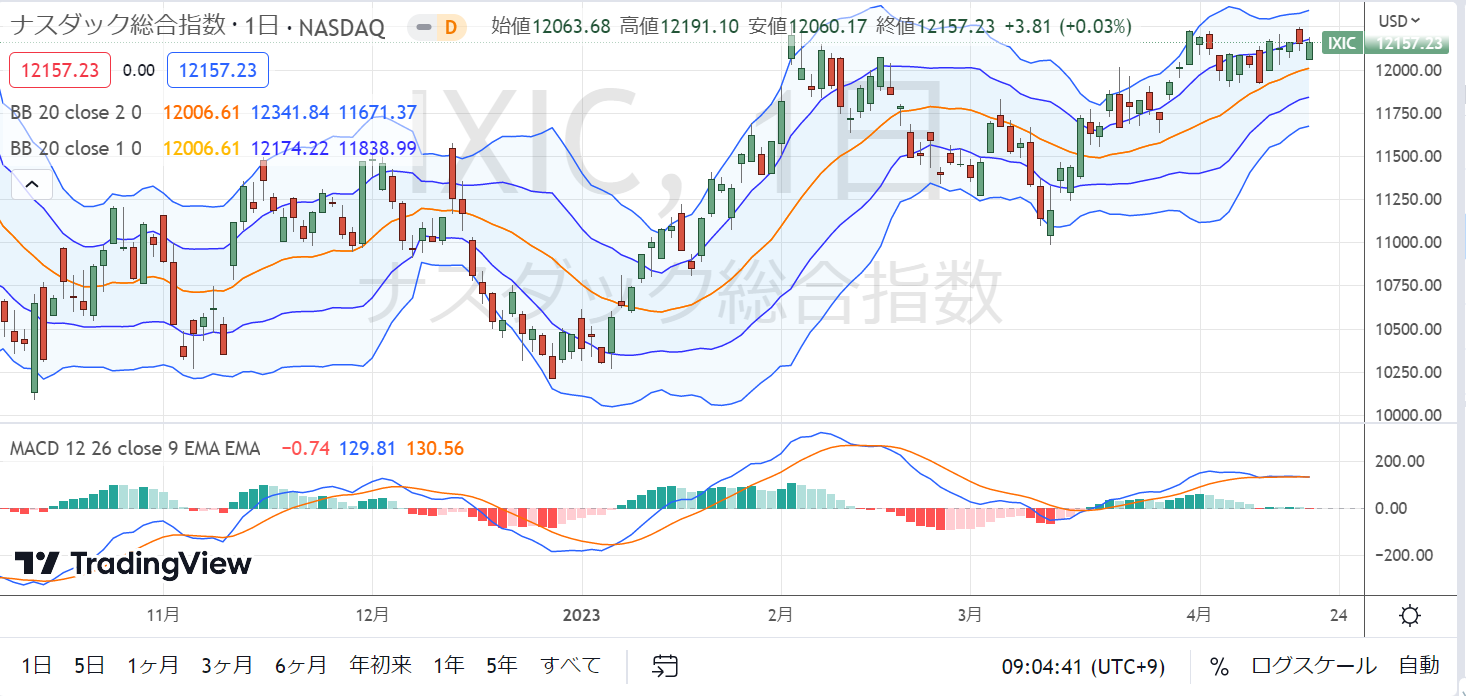Image resolution: width=1466 pixels, height=696 pixels.
Task: Click the +3.81 (+0.03%) change value
Action: click(x=1068, y=26)
